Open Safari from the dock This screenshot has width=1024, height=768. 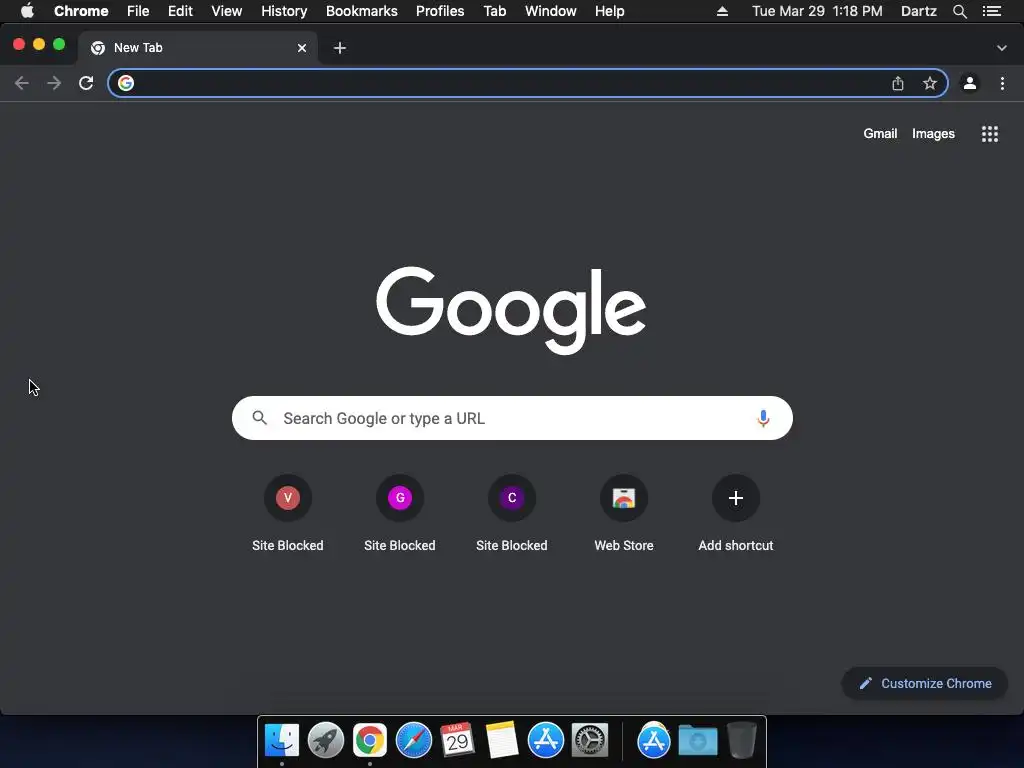414,741
